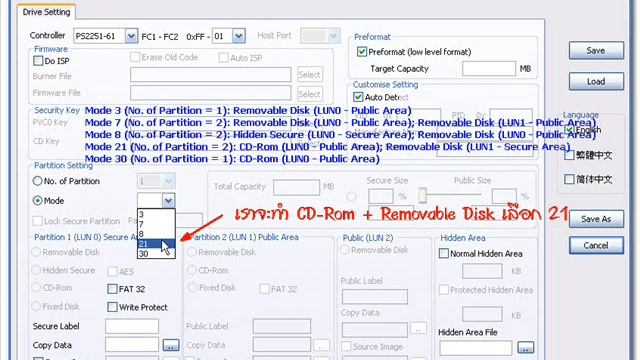Click Normal Hidden Area KB field
640x360 pixels.
pyautogui.click(x=482, y=271)
